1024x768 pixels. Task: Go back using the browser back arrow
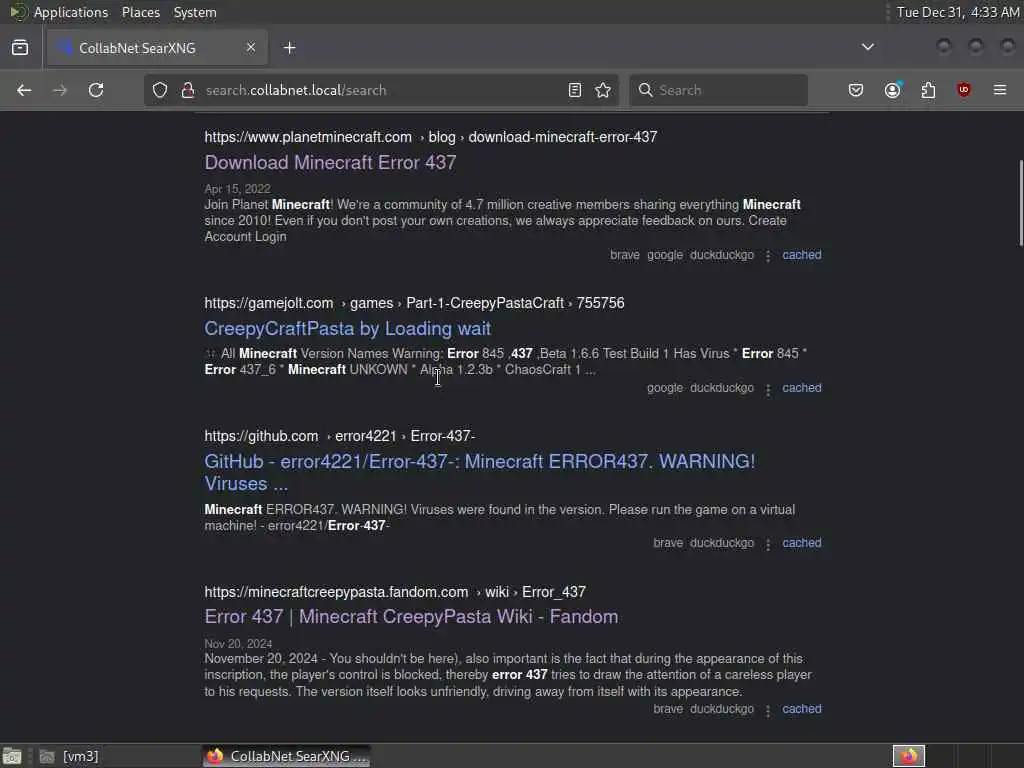tap(24, 90)
